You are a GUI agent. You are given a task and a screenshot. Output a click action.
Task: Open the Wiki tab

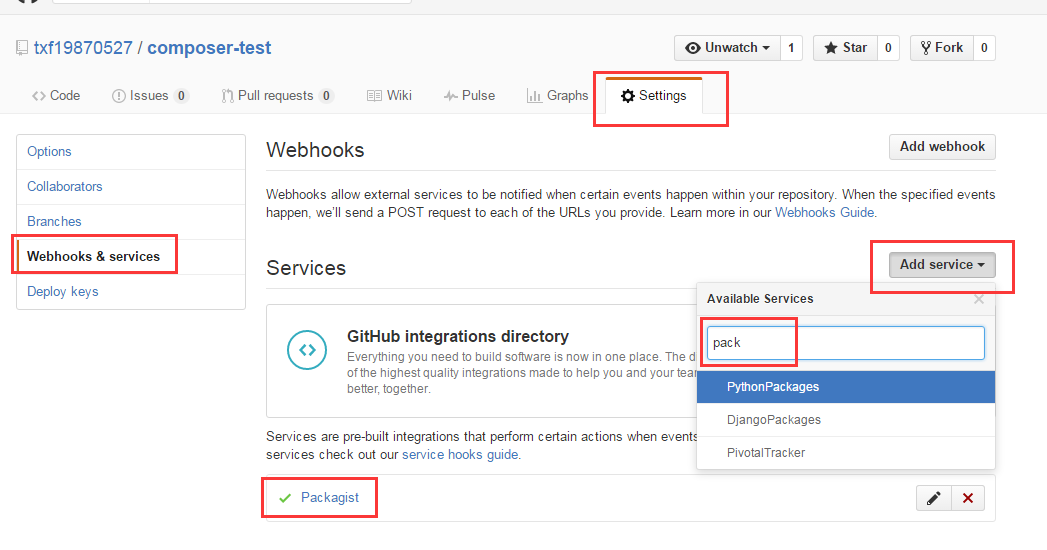click(389, 95)
